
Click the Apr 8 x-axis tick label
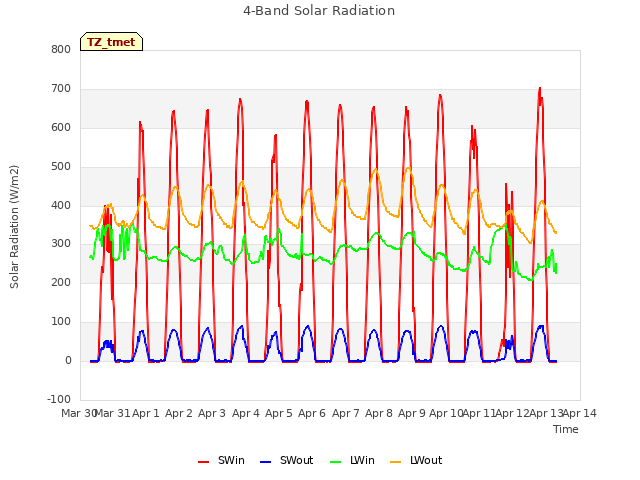click(379, 413)
